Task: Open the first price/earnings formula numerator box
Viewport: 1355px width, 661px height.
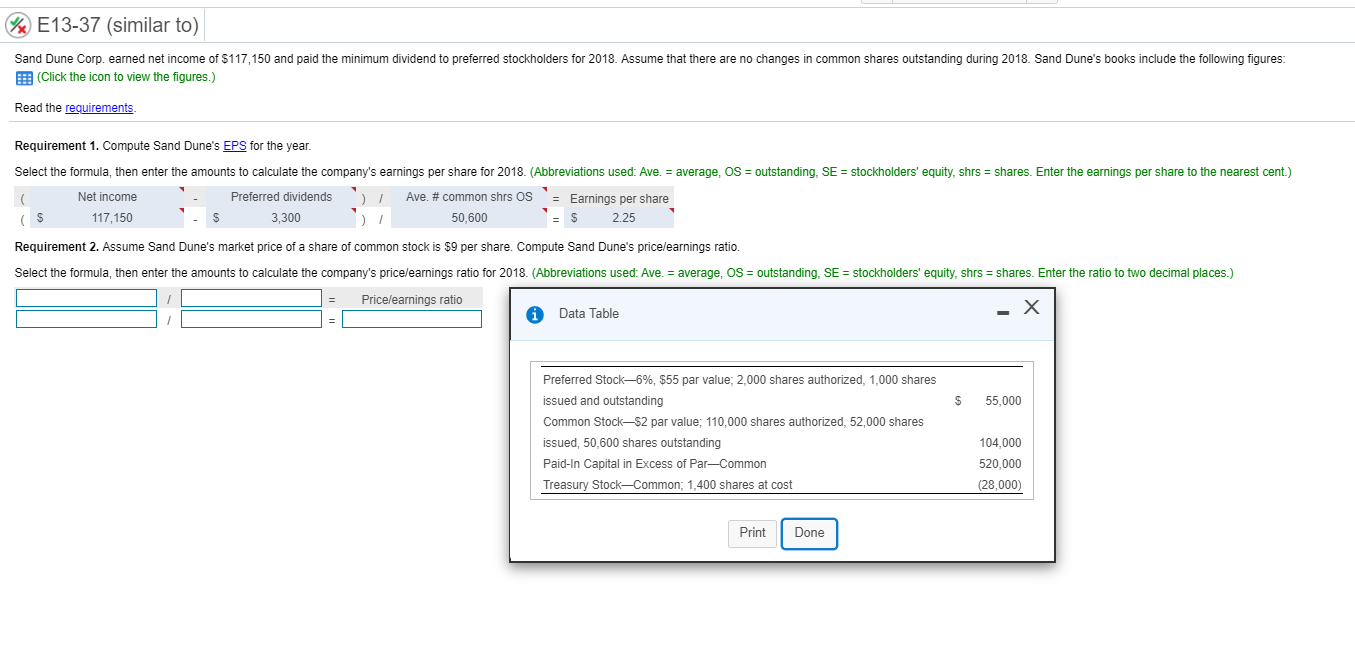Action: (86, 298)
